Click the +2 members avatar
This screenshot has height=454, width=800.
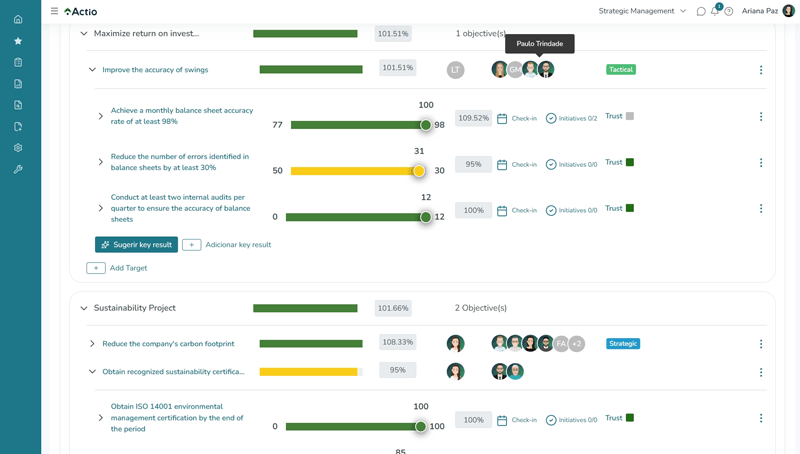(x=577, y=344)
